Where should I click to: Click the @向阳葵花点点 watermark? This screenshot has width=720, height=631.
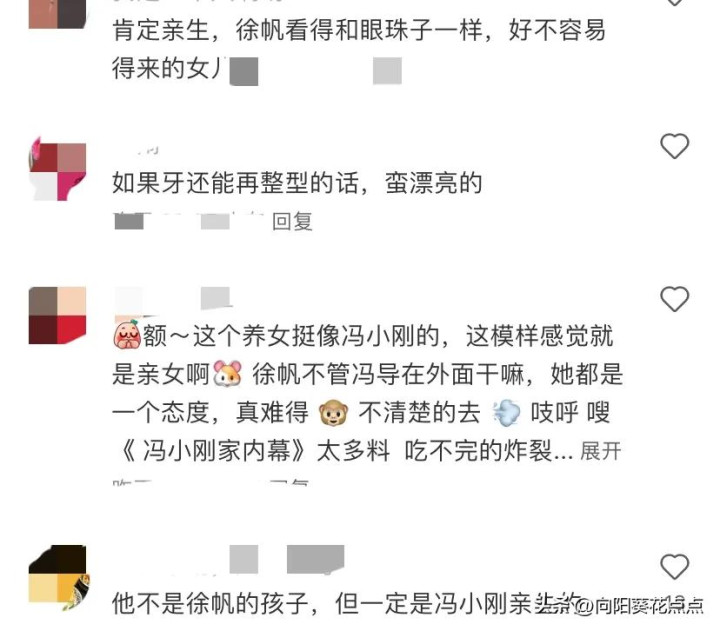pyautogui.click(x=639, y=605)
